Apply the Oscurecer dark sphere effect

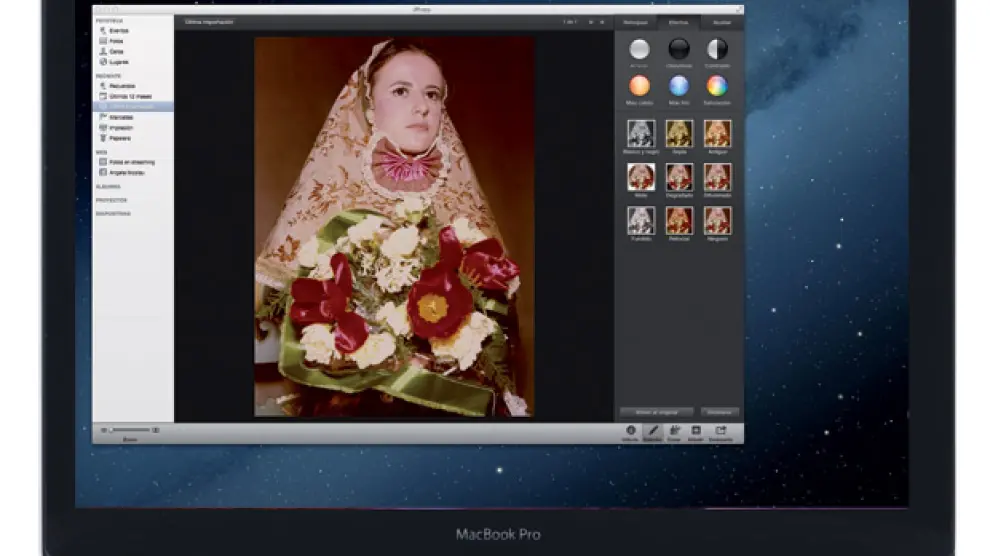click(679, 49)
